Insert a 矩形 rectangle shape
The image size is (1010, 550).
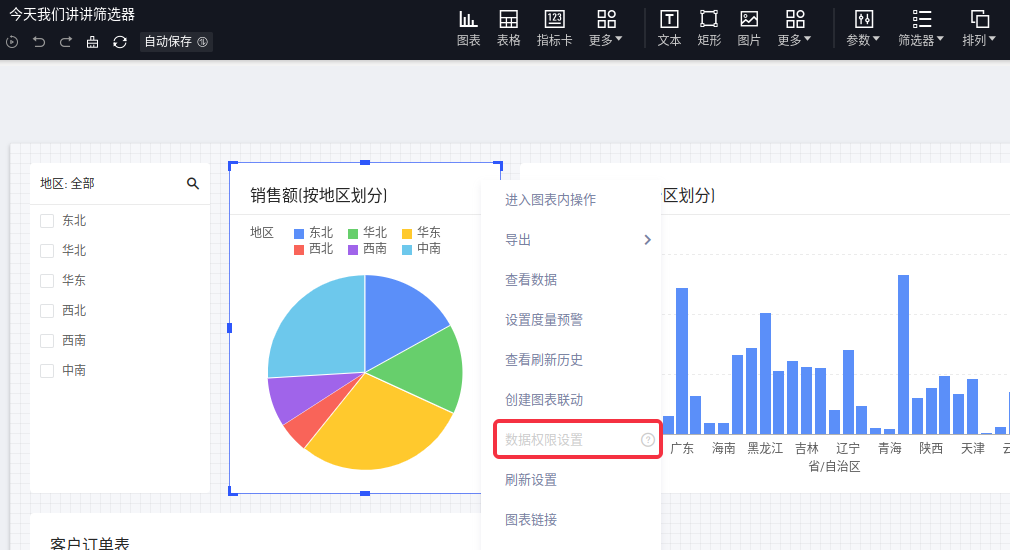pos(709,28)
